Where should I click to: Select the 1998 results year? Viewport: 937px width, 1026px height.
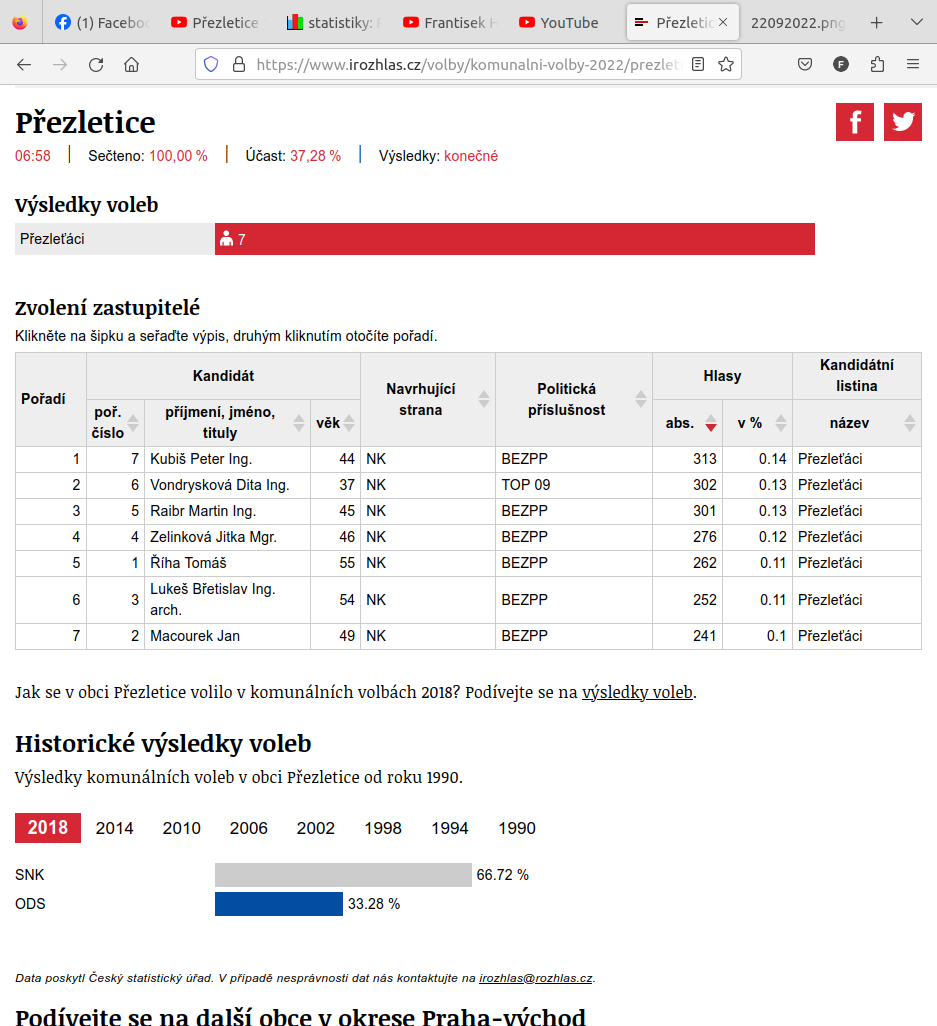383,828
